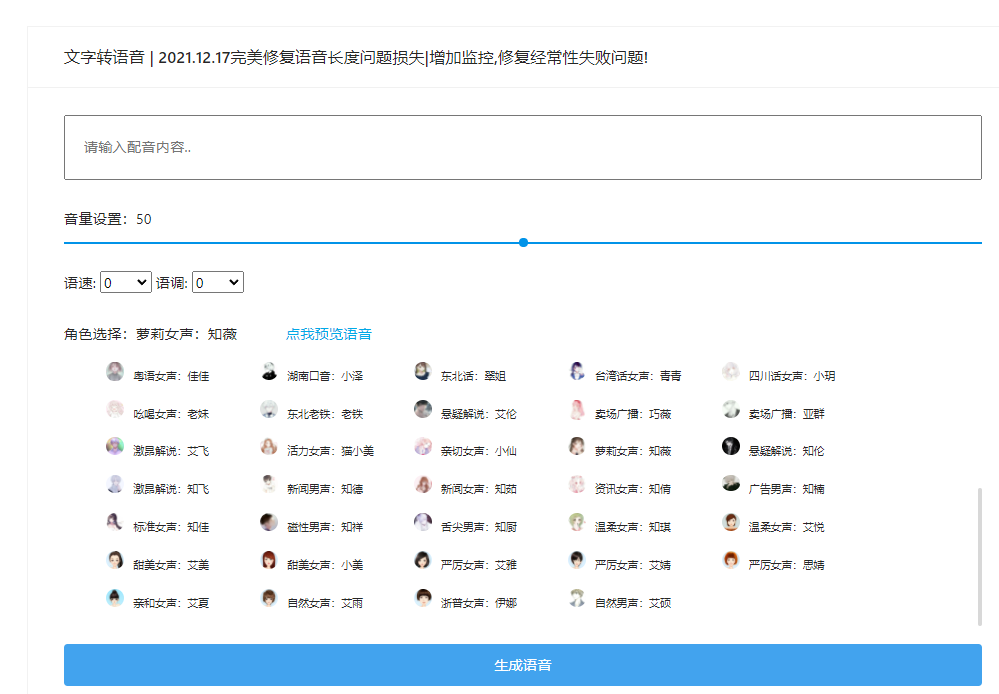Choose the 悬疑解说：艾伦 avatar
The height and width of the screenshot is (694, 999).
[x=423, y=409]
